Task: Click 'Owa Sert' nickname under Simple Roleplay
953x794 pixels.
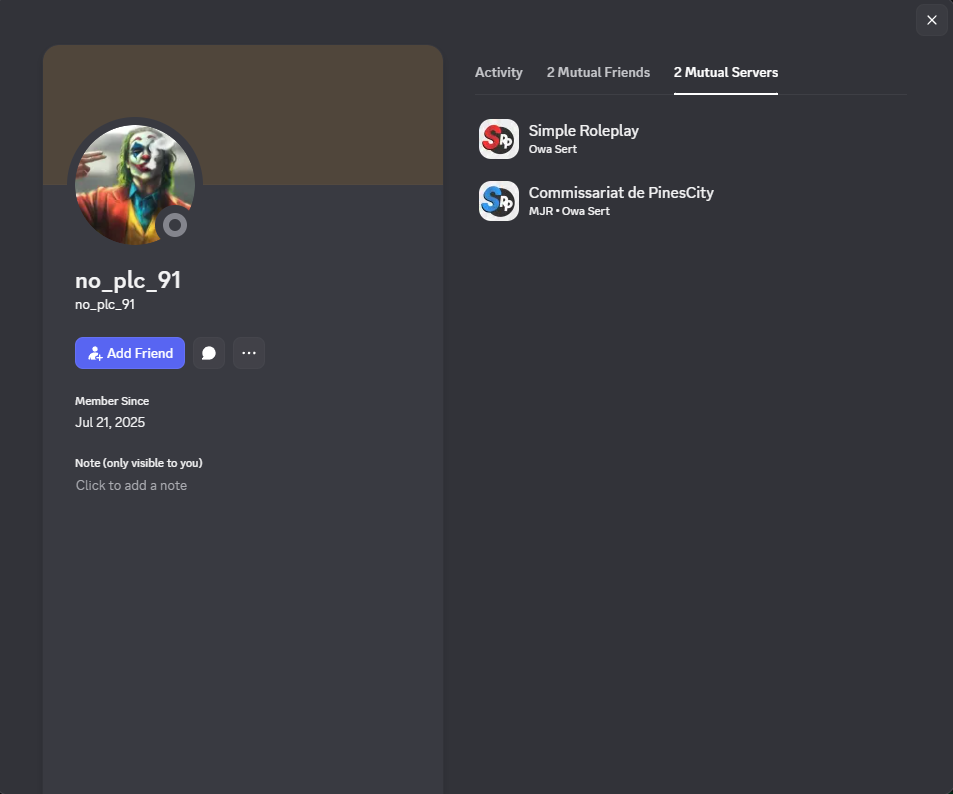Action: tap(552, 149)
